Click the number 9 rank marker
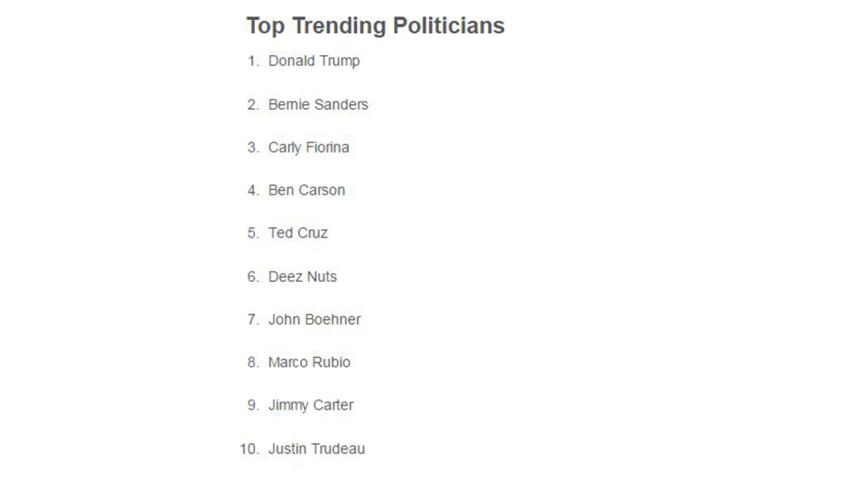This screenshot has height=482, width=857. click(253, 405)
